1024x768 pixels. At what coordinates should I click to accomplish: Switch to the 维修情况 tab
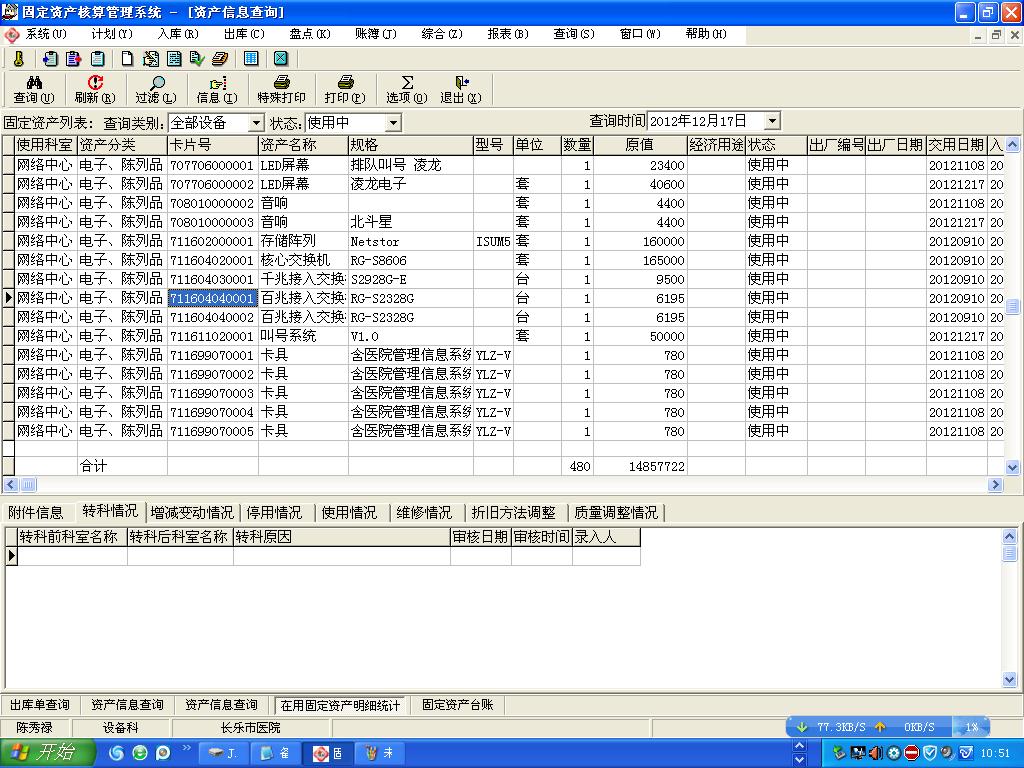click(424, 513)
